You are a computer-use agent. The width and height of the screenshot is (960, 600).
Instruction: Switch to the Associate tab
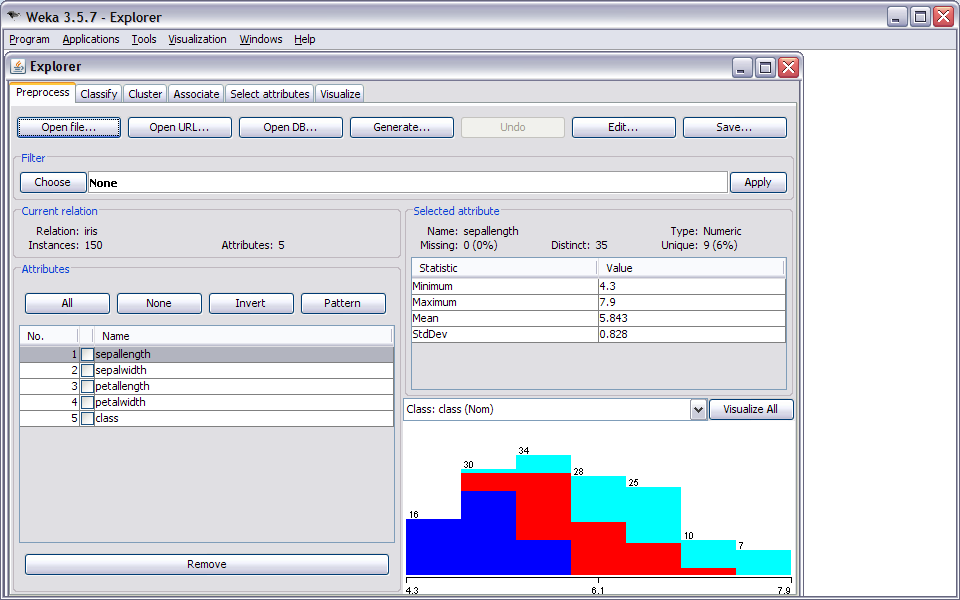coord(196,94)
